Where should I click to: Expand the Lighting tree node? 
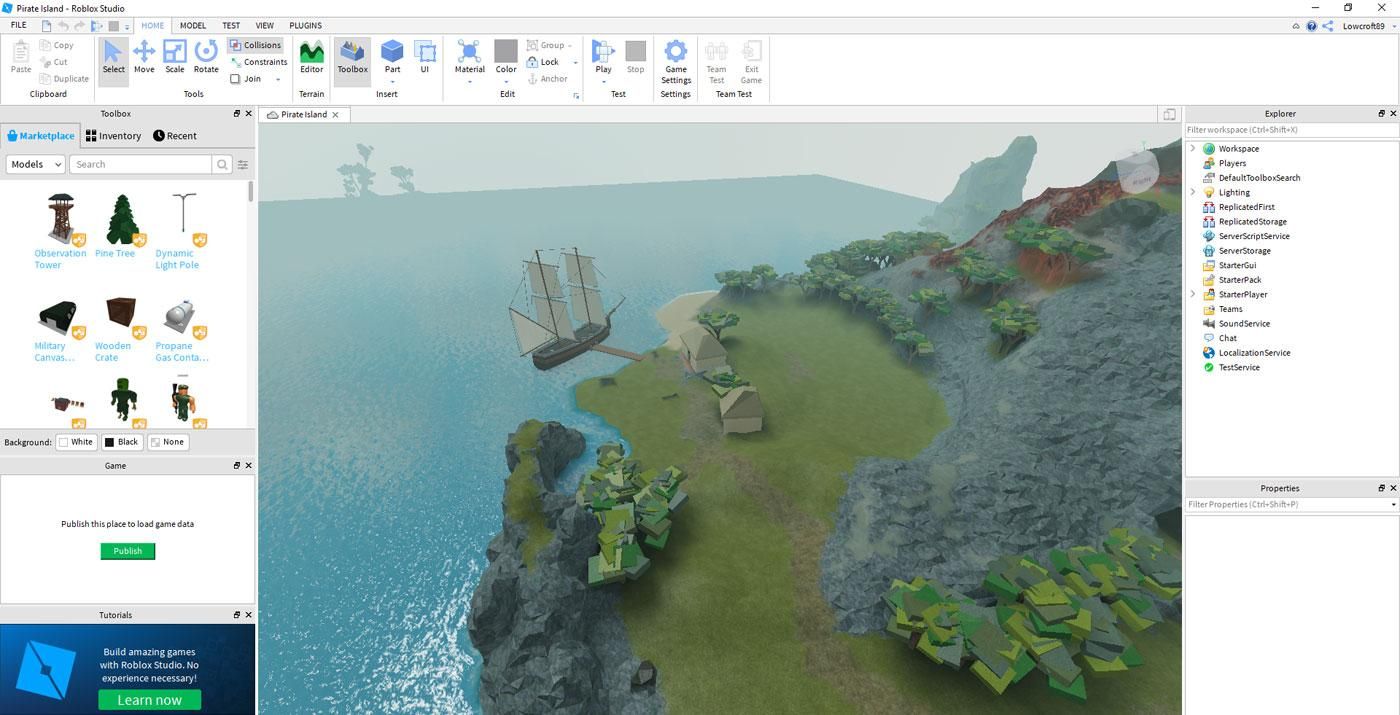pyautogui.click(x=1192, y=193)
